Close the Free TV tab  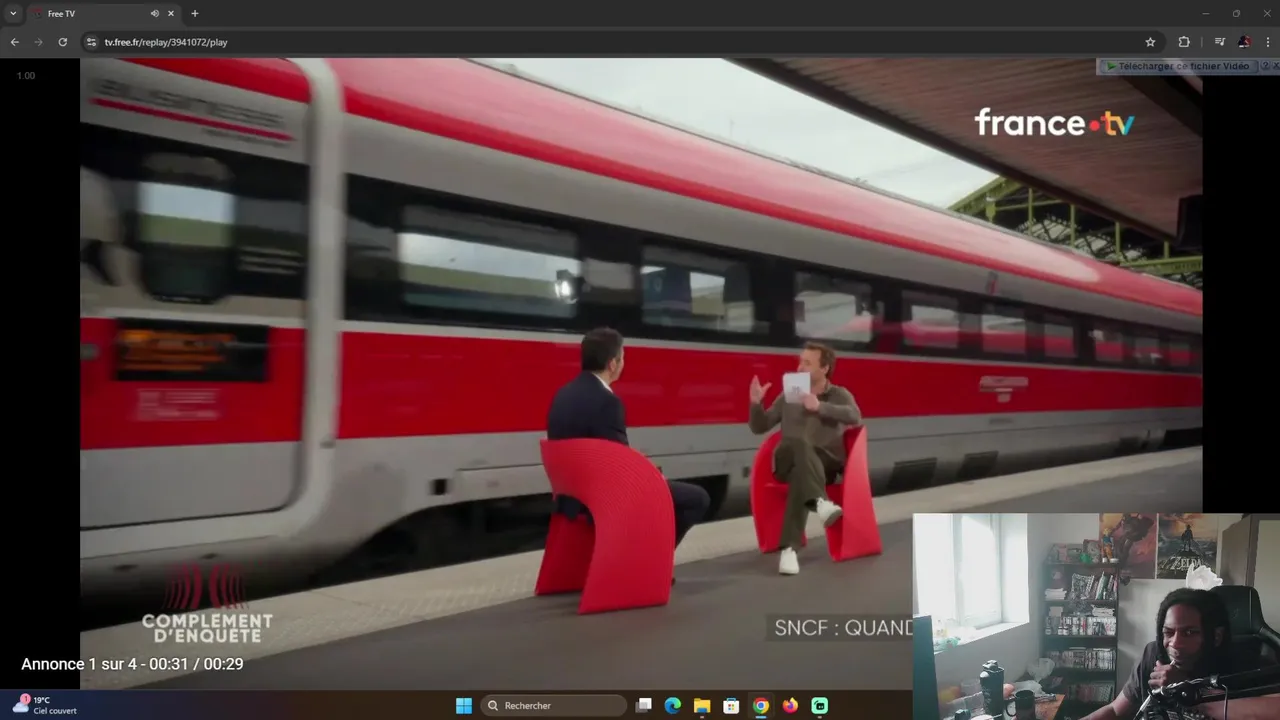point(171,14)
